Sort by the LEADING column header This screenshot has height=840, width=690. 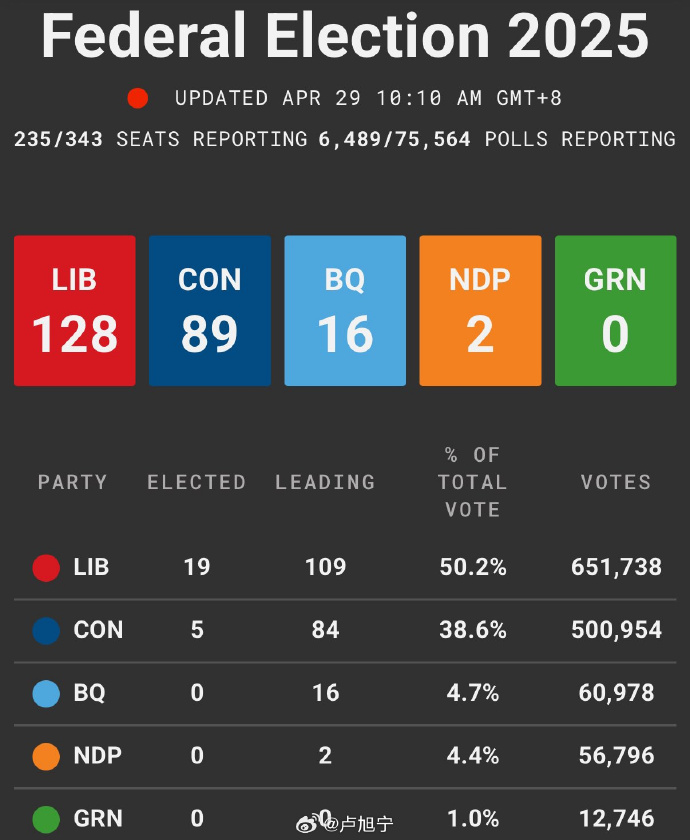click(x=325, y=482)
